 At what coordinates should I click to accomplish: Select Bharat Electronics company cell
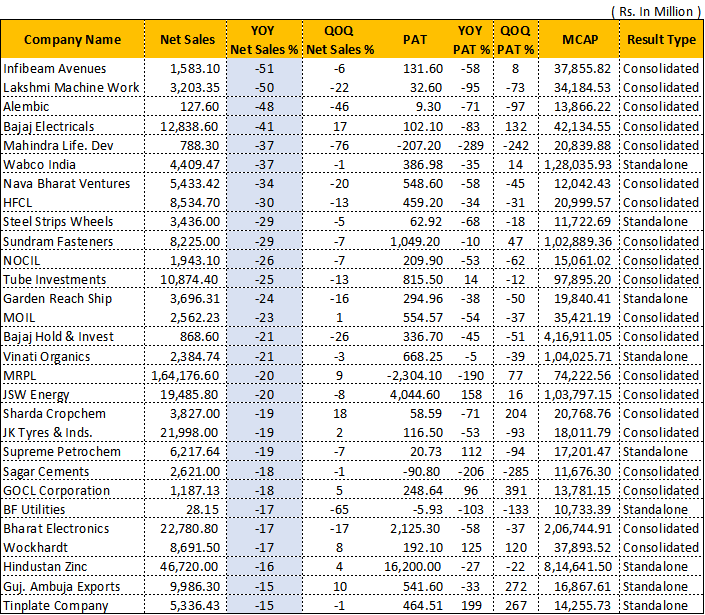[56, 528]
